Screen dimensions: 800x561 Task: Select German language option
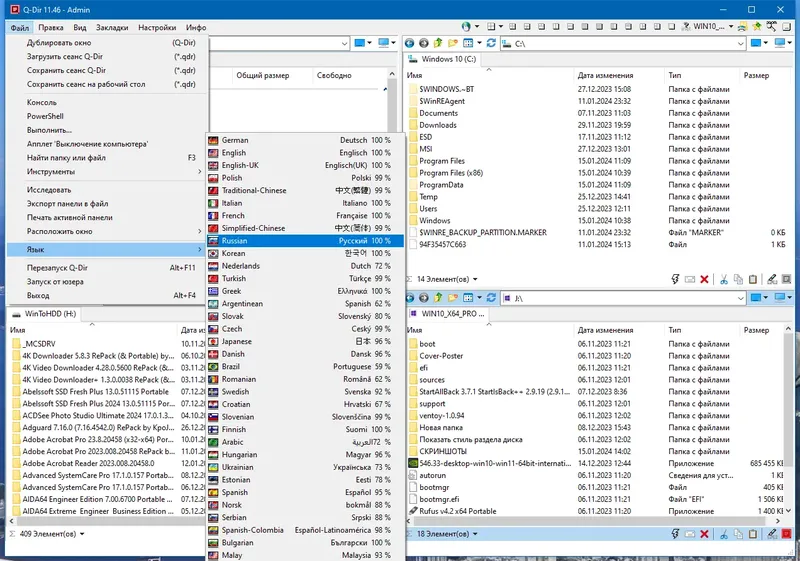pyautogui.click(x=305, y=140)
